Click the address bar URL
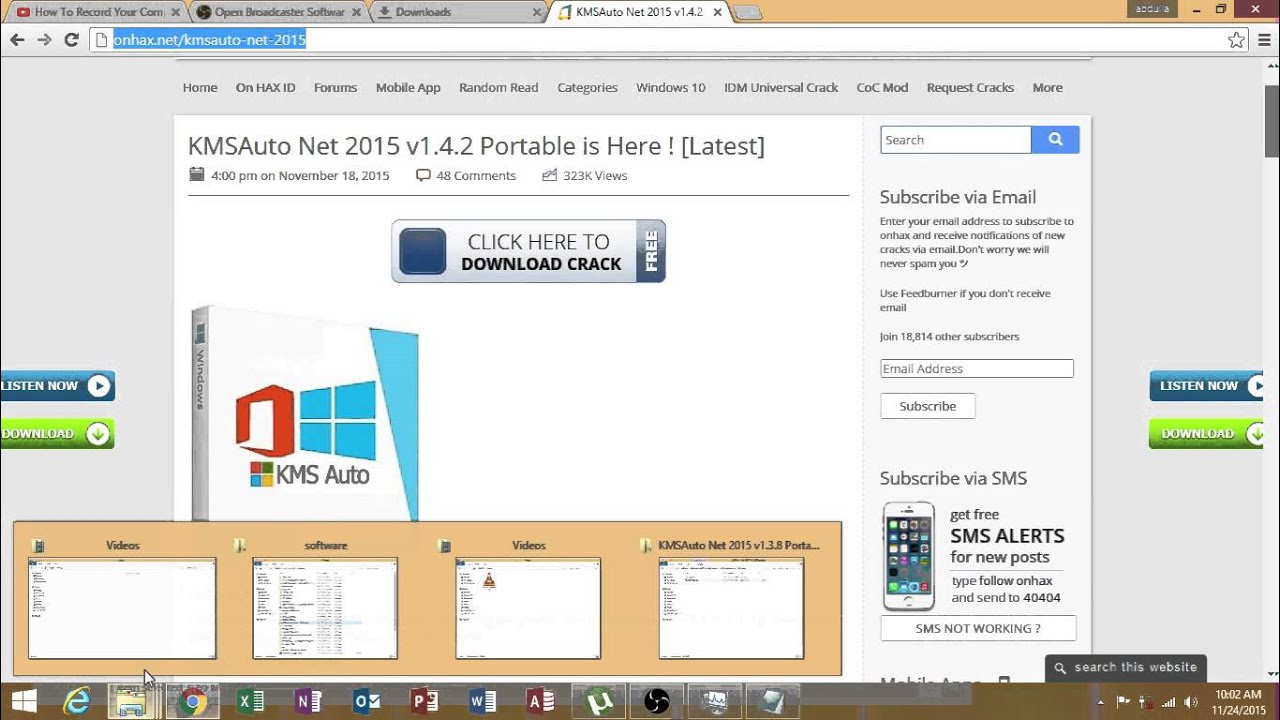 [x=209, y=40]
